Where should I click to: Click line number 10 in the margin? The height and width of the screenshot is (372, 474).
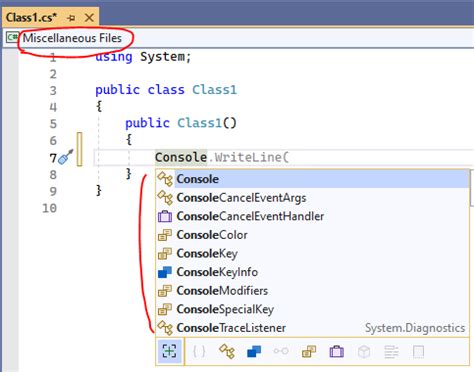pyautogui.click(x=49, y=208)
